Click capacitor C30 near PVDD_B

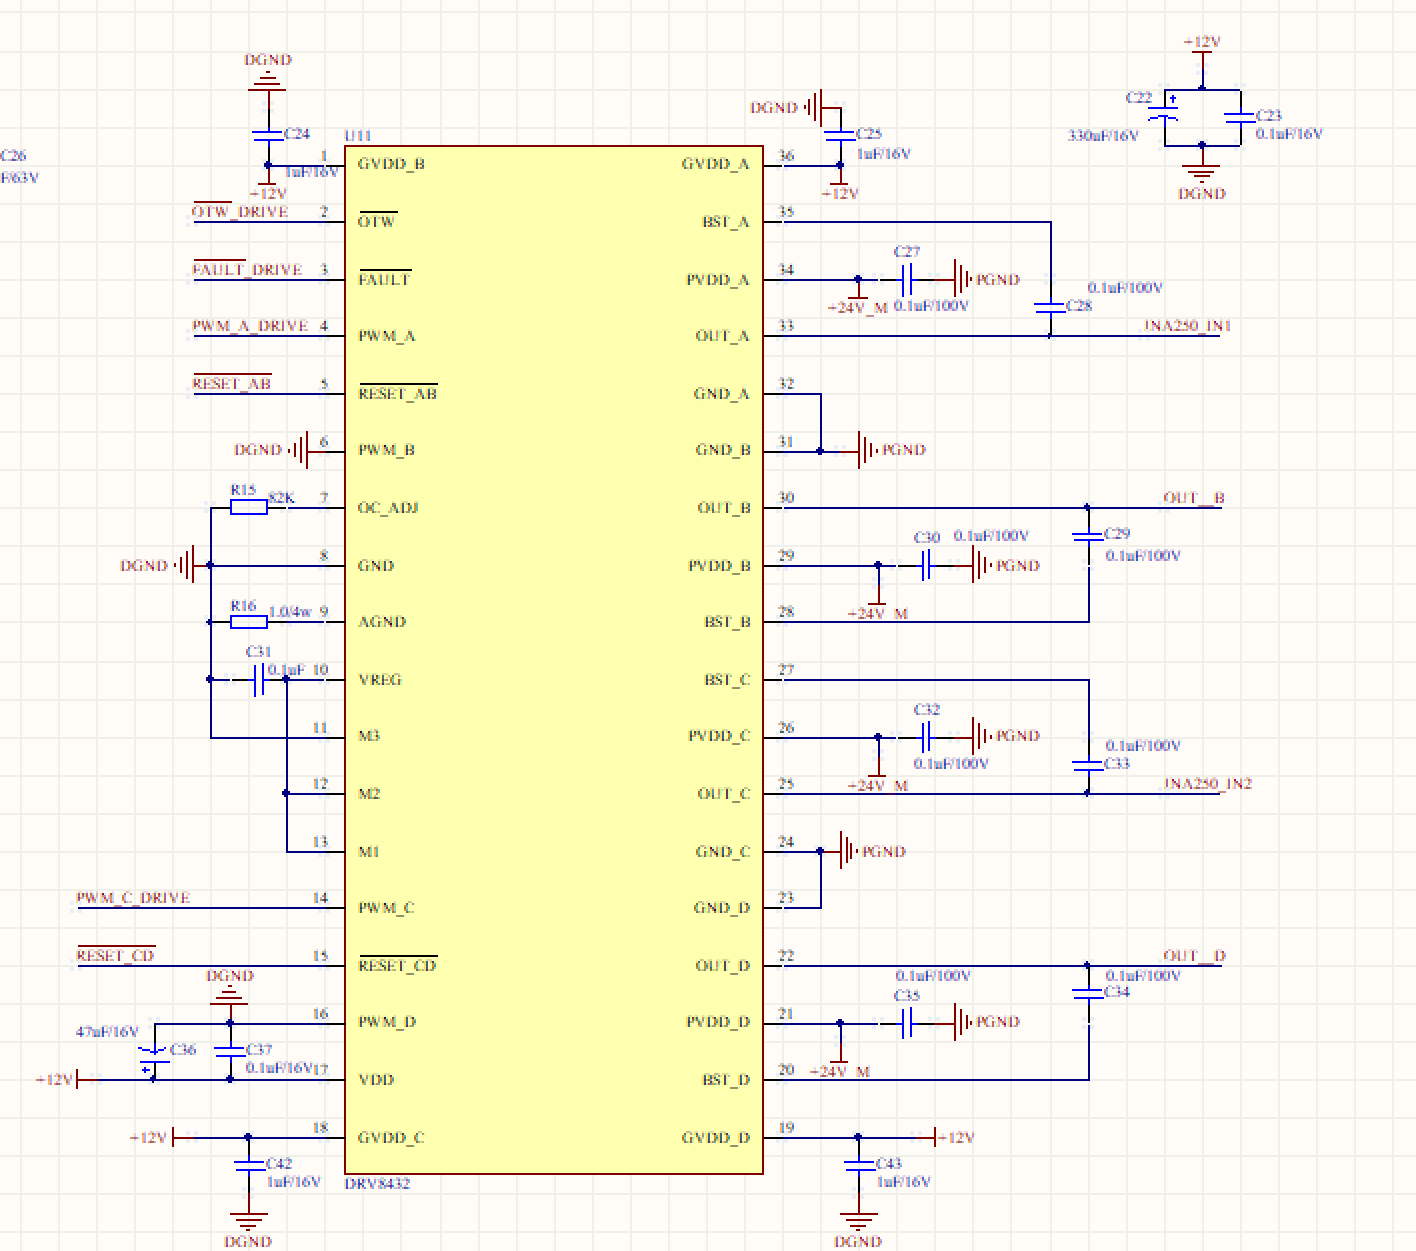926,566
